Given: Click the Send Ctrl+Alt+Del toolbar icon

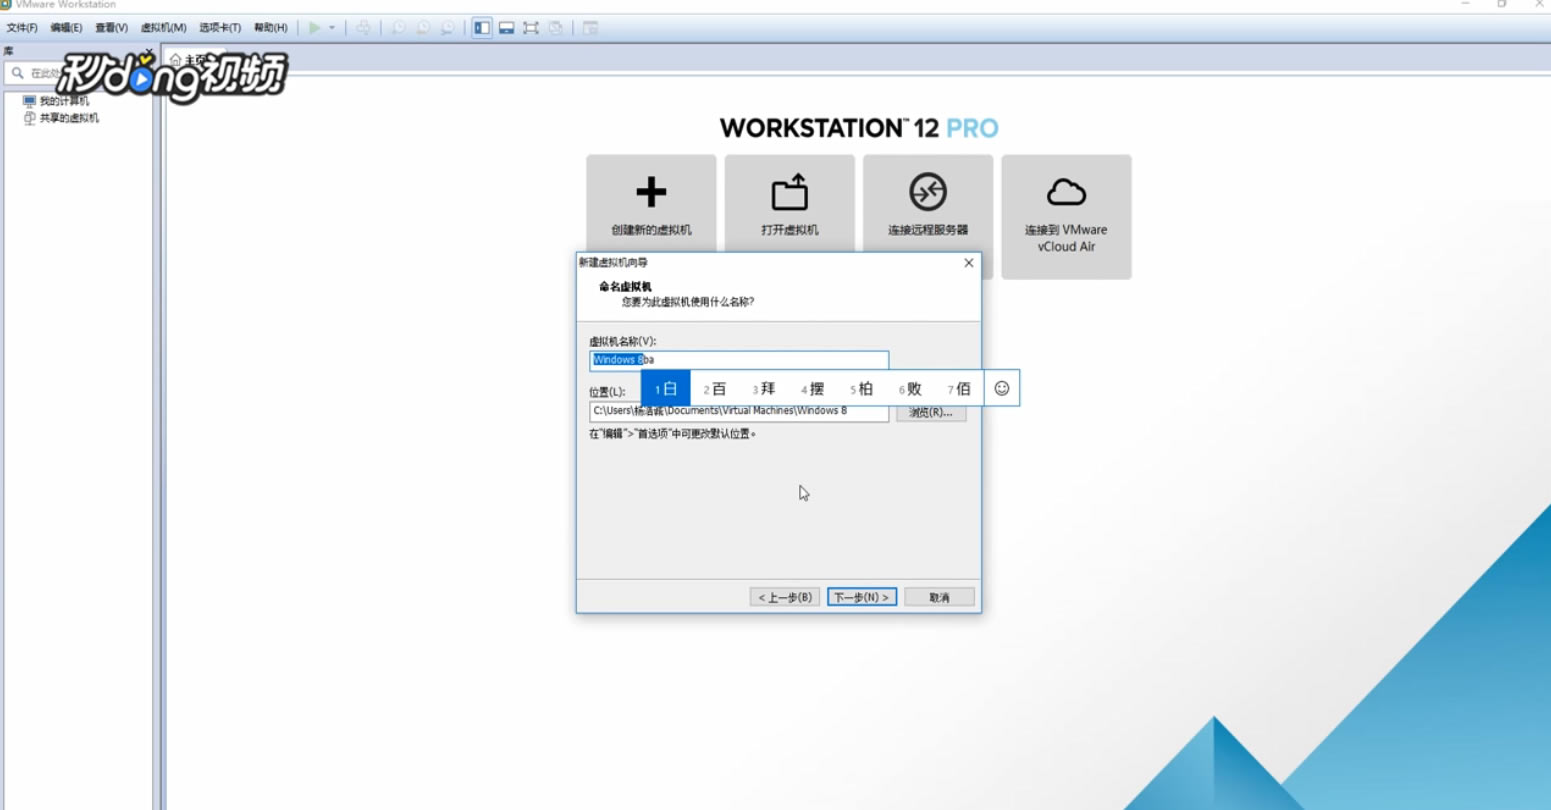Looking at the screenshot, I should (364, 28).
